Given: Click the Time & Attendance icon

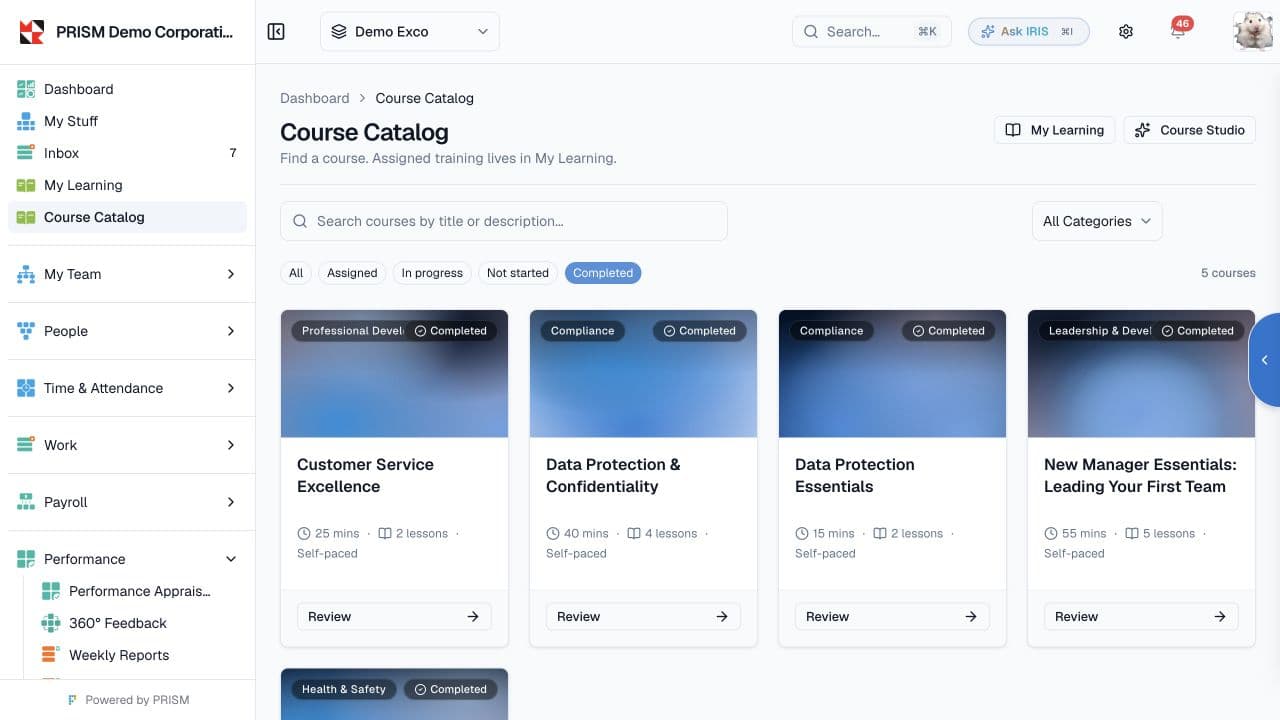Looking at the screenshot, I should point(26,388).
